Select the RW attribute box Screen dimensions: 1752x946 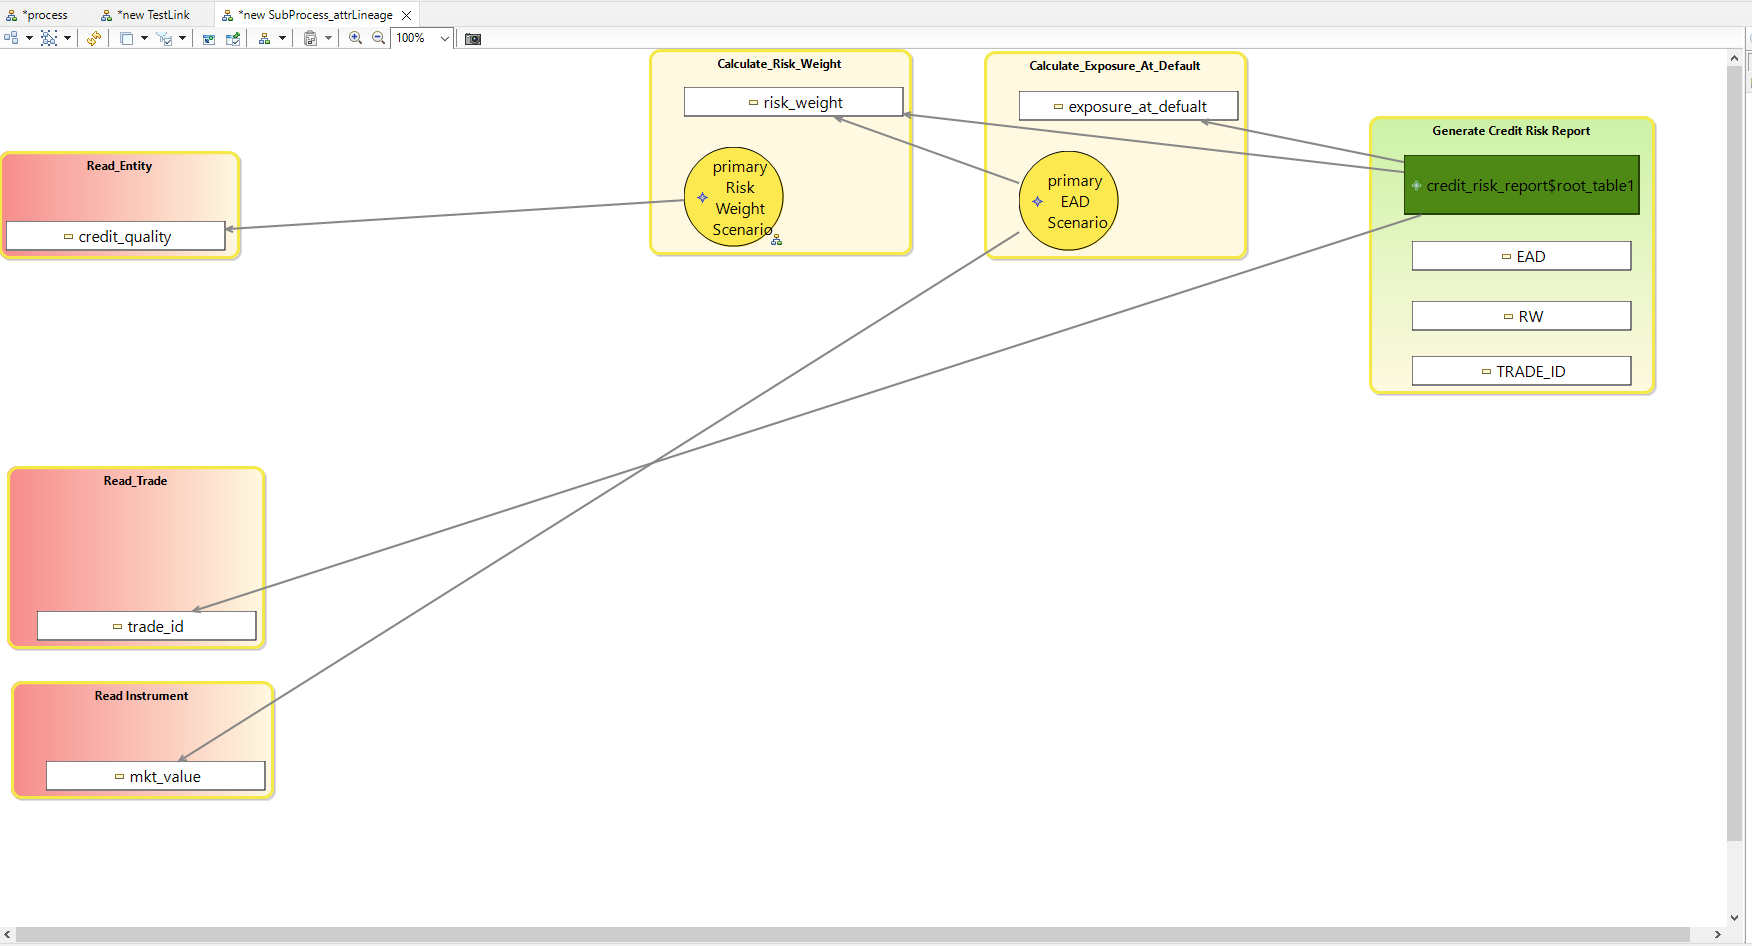coord(1522,316)
